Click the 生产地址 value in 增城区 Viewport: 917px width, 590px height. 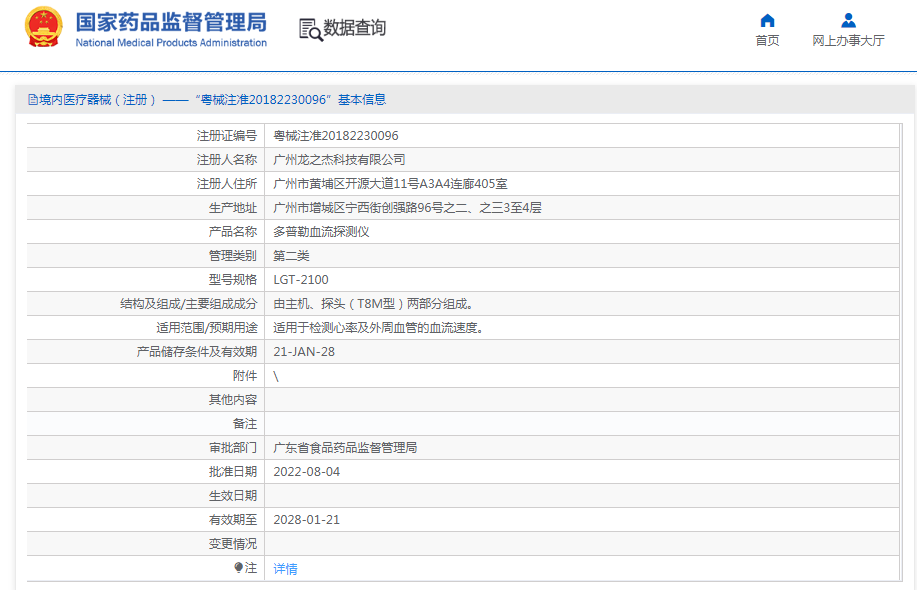tap(407, 208)
